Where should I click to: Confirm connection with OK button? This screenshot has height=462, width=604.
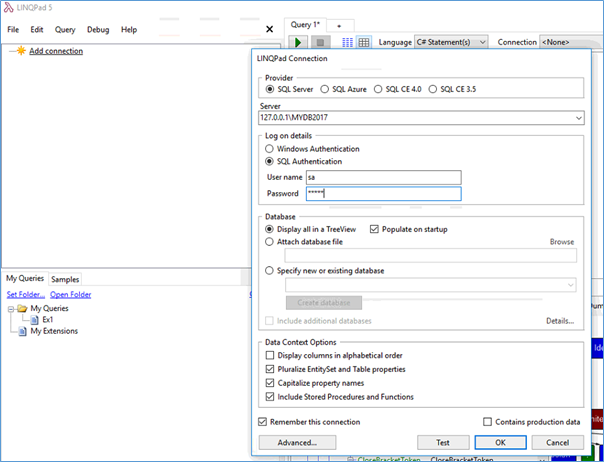(x=500, y=443)
